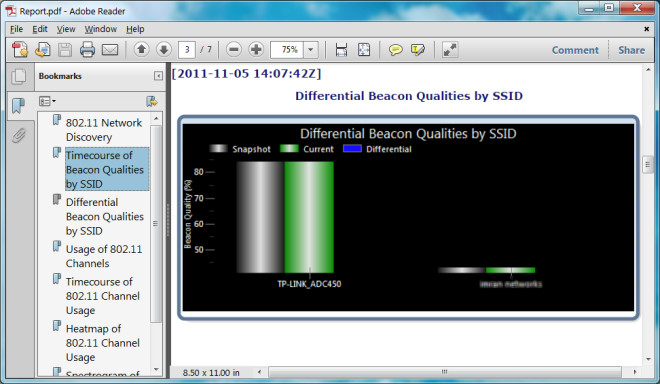Click the Save file toolbar icon
Viewport: 660px width, 384px height.
(65, 50)
